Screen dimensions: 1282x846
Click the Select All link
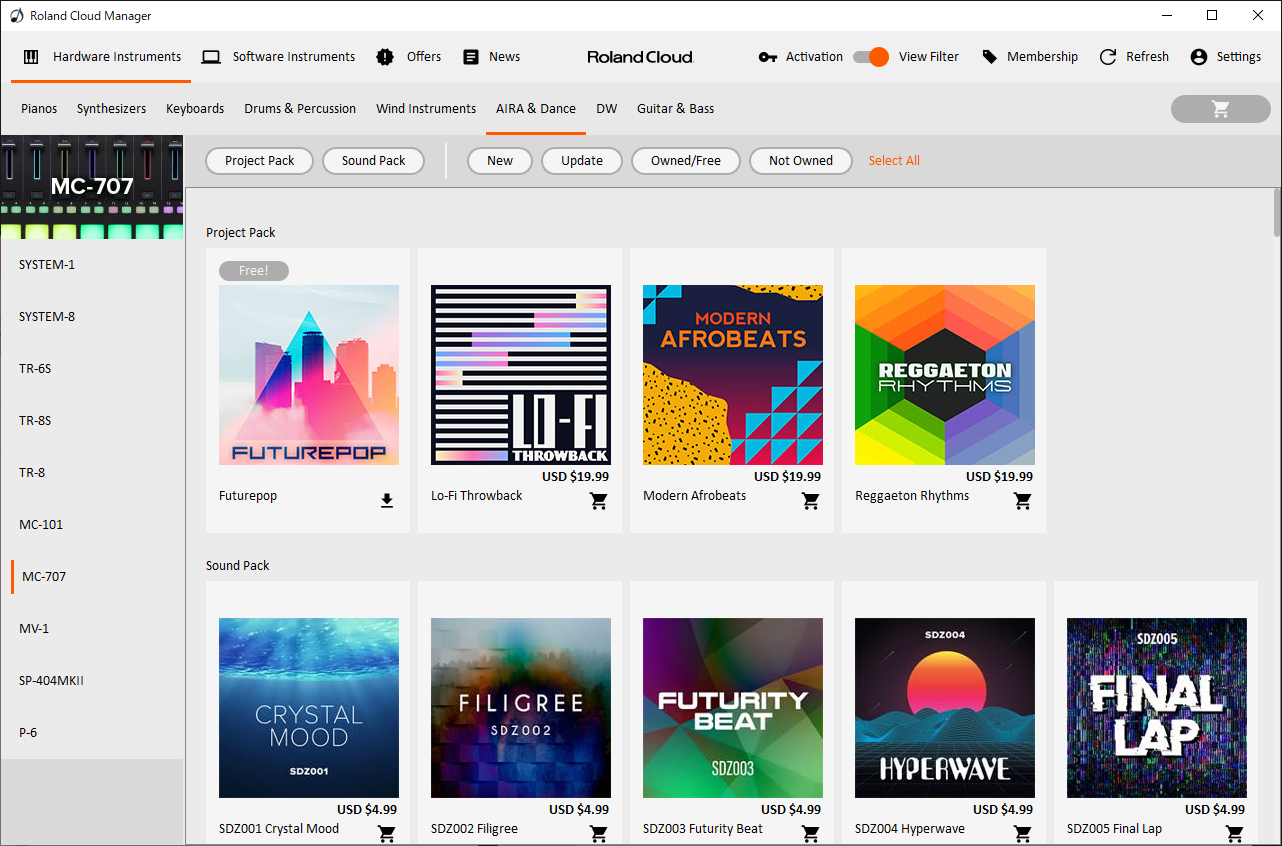click(x=894, y=161)
